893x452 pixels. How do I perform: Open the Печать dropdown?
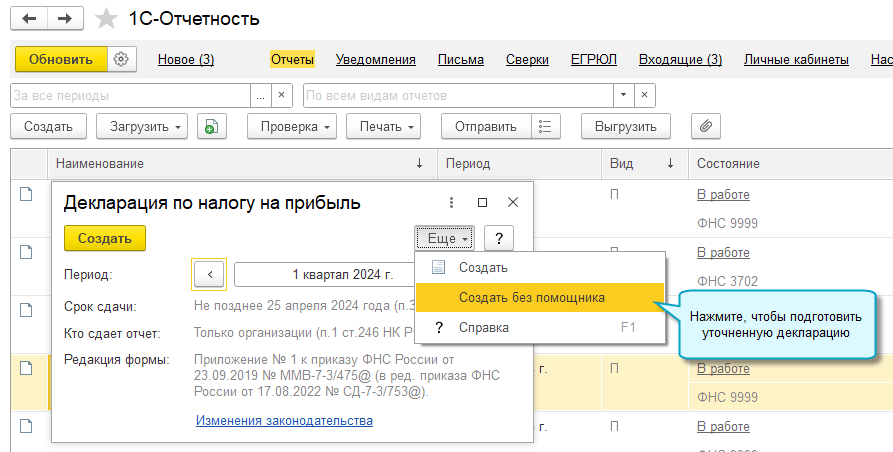coord(383,127)
